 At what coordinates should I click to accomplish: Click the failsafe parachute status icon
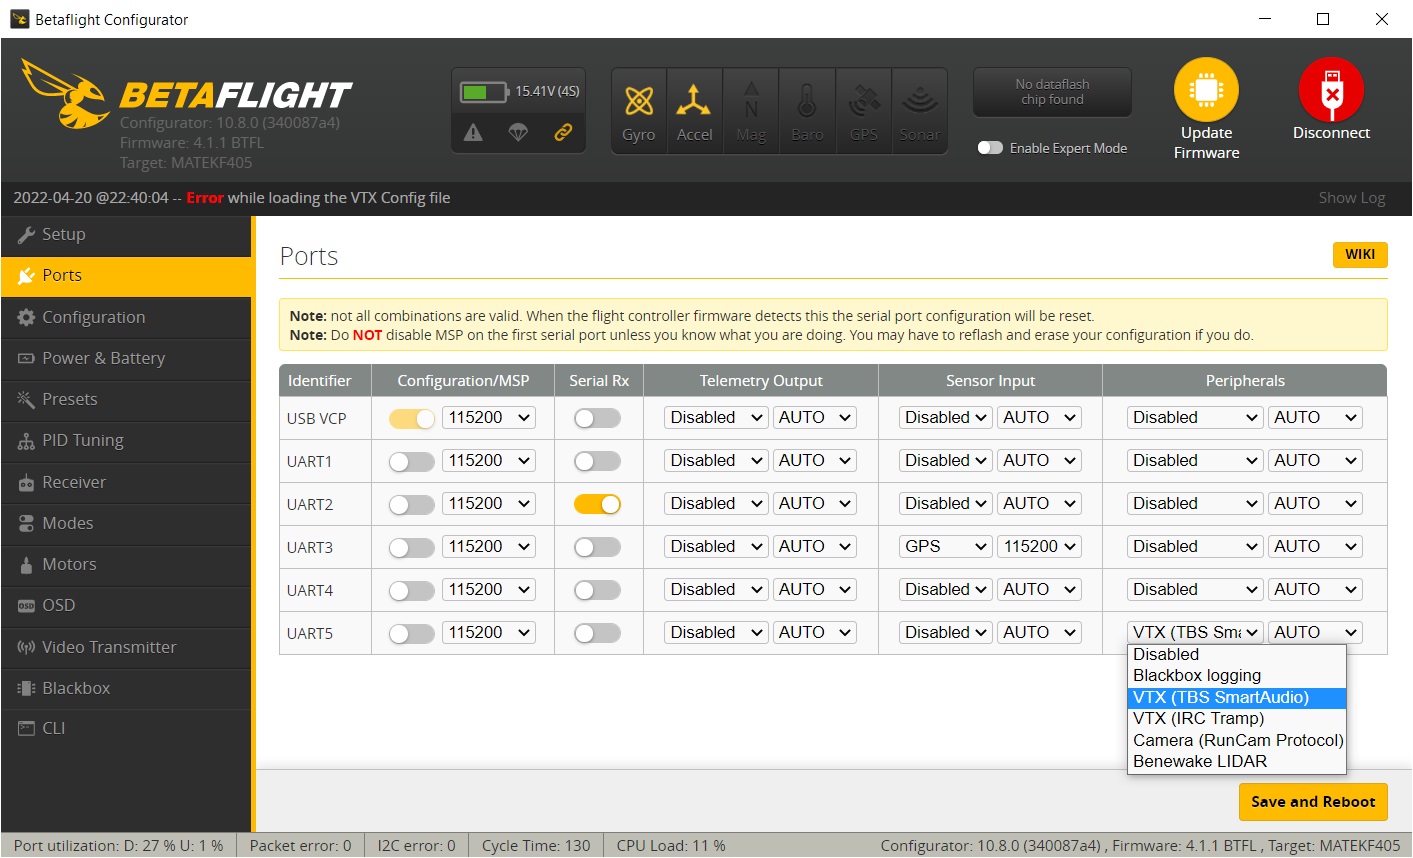(518, 132)
